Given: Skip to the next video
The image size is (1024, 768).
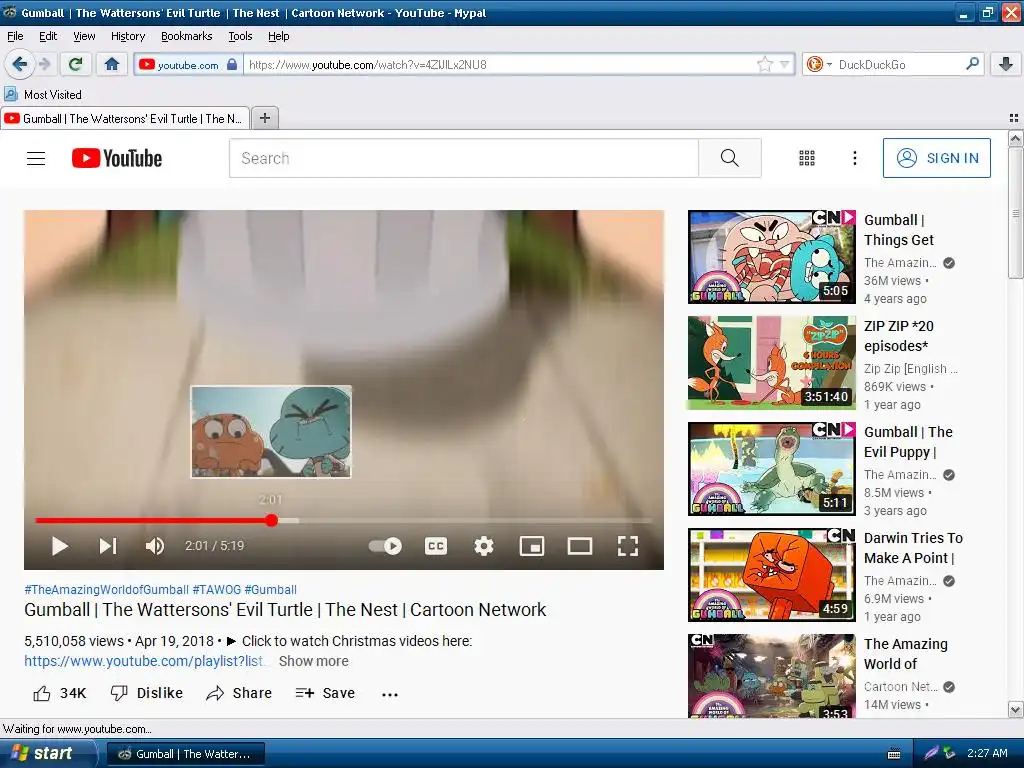Looking at the screenshot, I should coord(108,546).
